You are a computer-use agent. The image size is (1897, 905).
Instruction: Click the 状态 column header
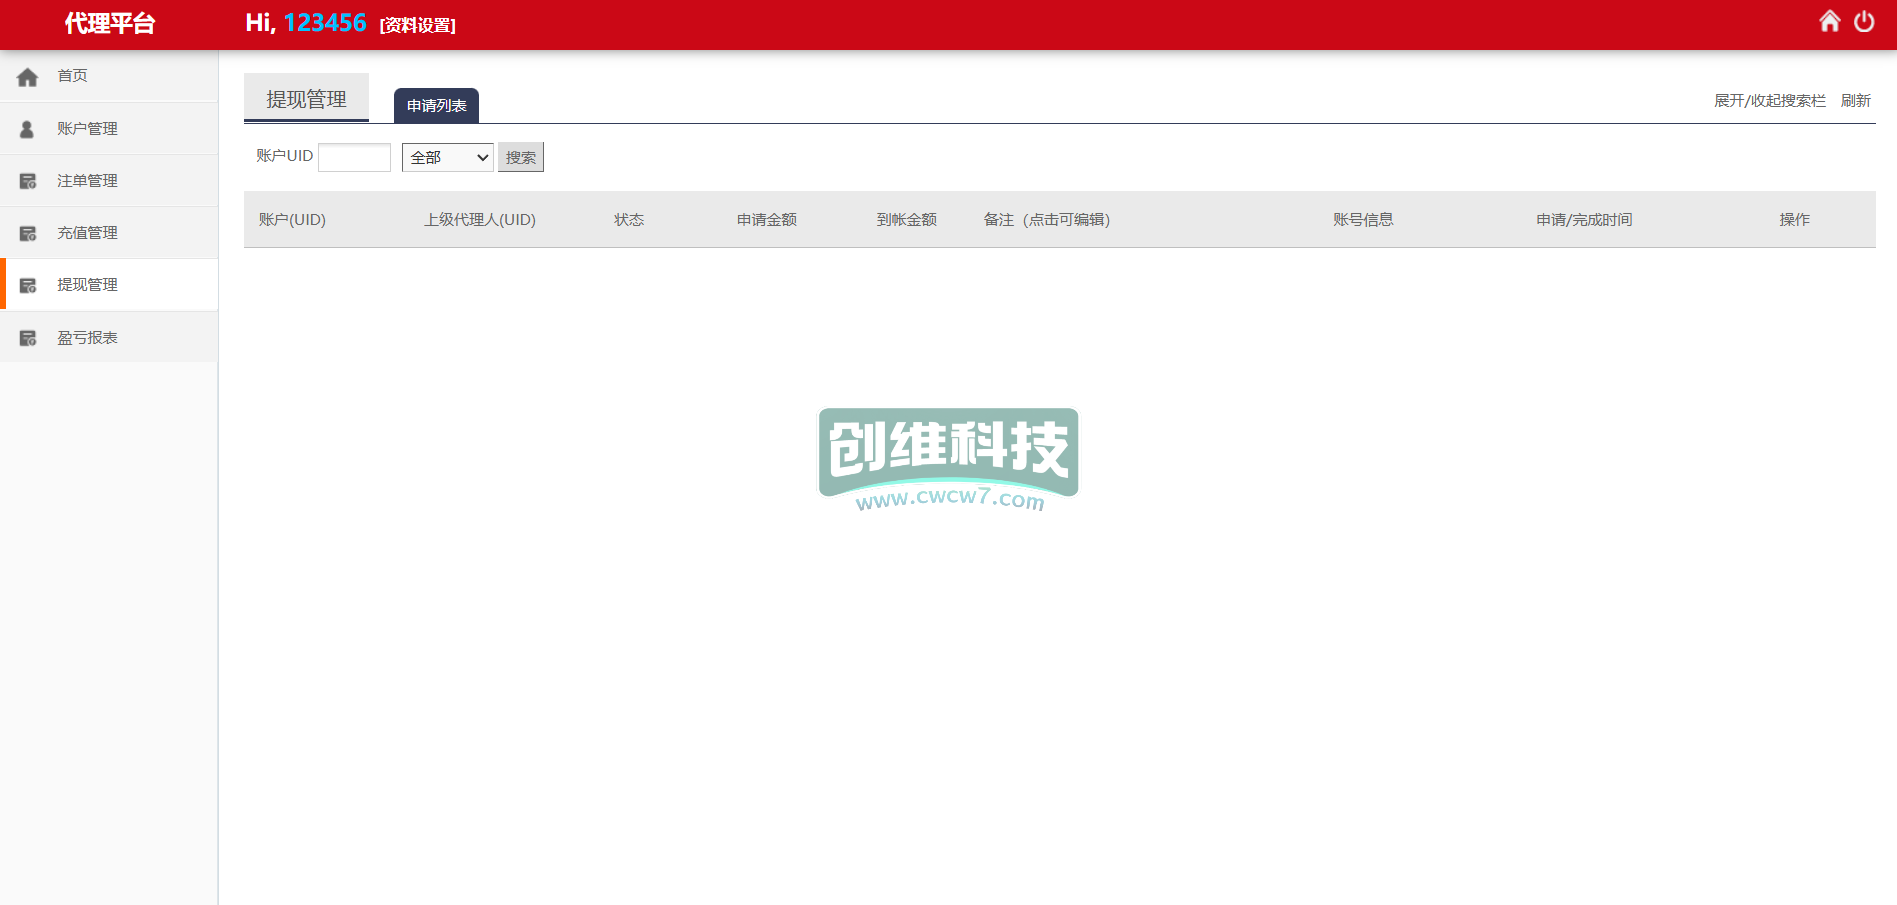click(629, 219)
